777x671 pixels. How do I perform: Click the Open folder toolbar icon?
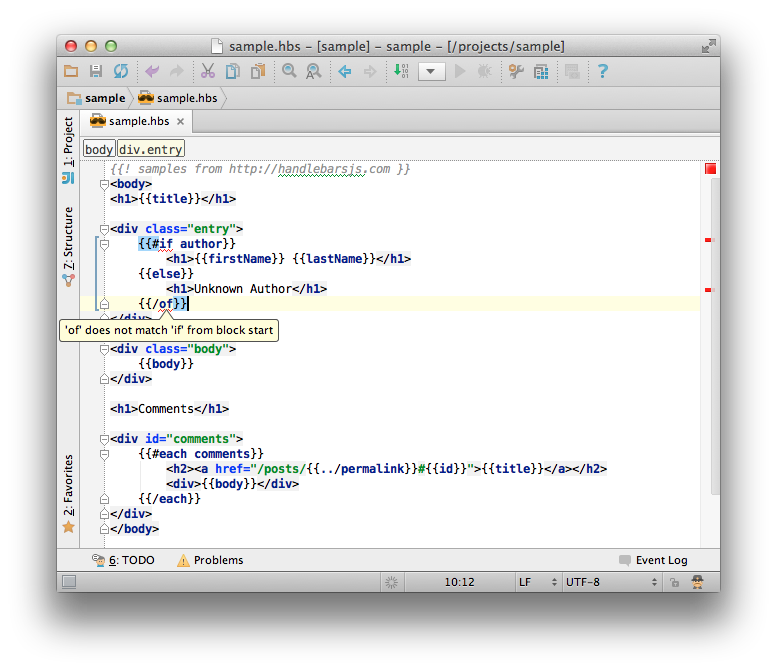[x=71, y=71]
